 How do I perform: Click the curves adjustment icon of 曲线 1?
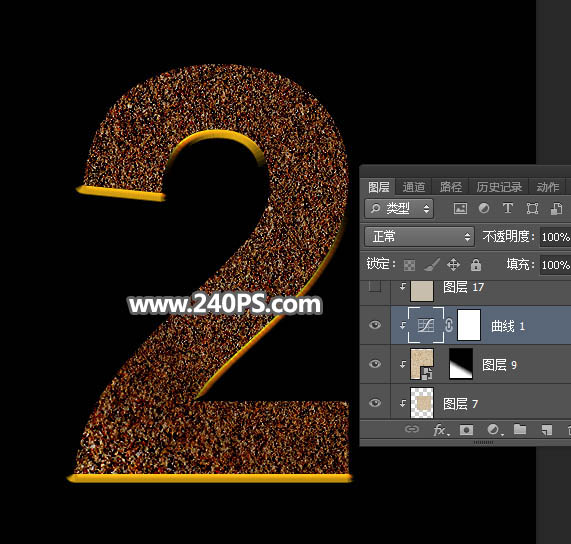426,325
